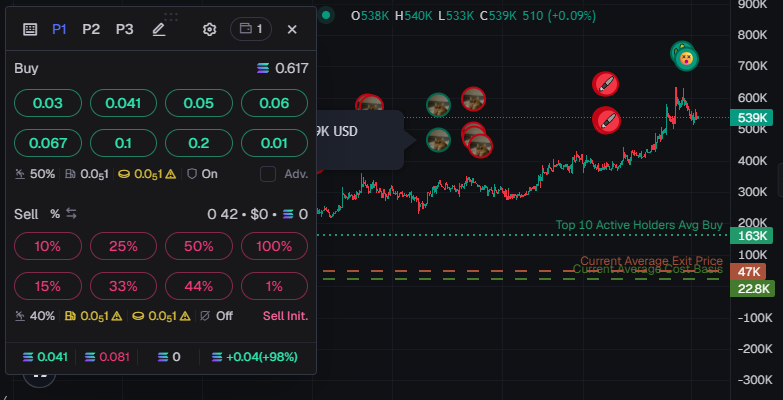This screenshot has width=783, height=400.
Task: Switch to preset P2
Action: (x=91, y=29)
